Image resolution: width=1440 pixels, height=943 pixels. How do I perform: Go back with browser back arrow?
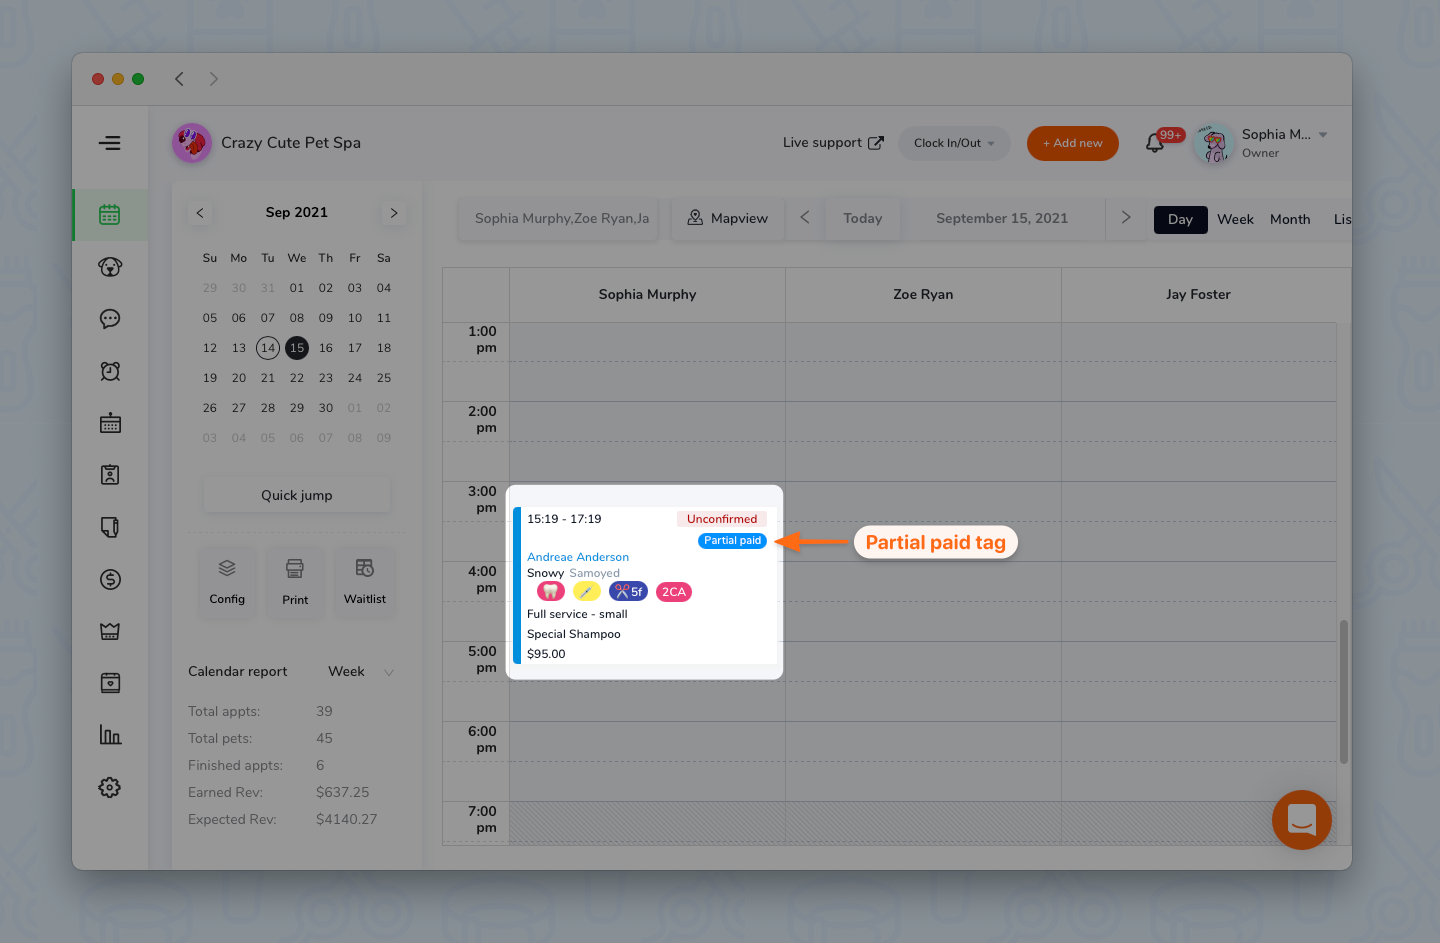(180, 79)
